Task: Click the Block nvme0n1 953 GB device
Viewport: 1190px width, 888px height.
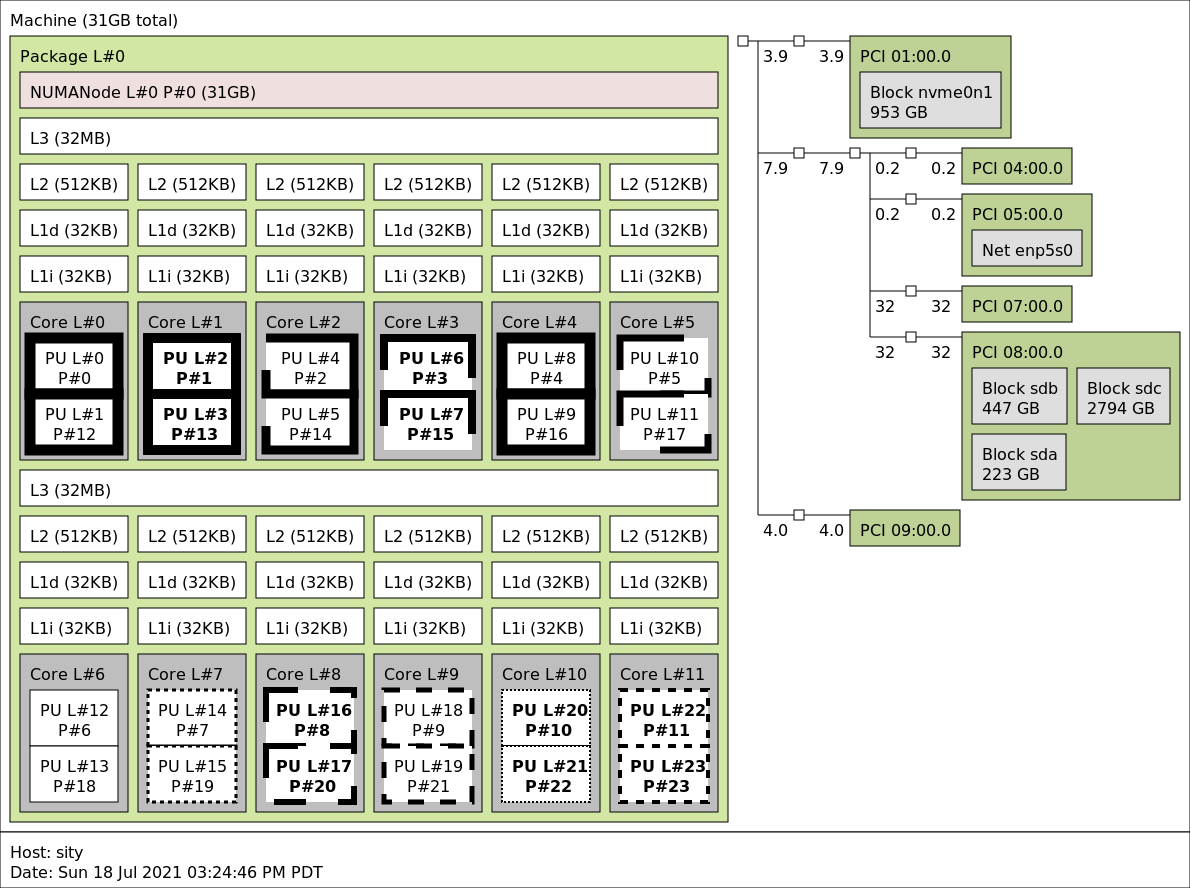Action: [x=930, y=101]
